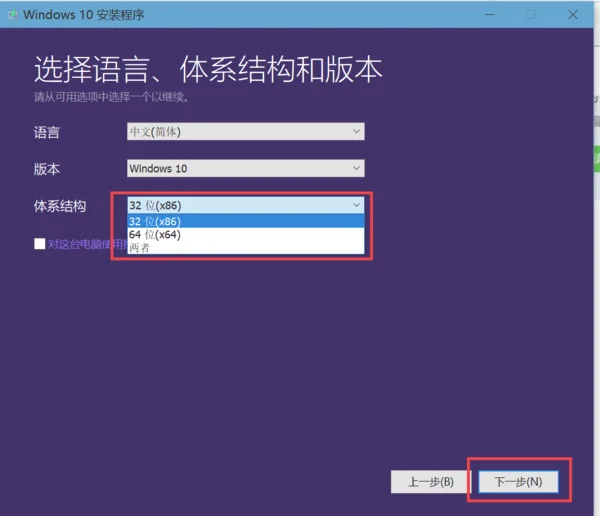Viewport: 600px width, 516px height.
Task: Open the 版本 Windows 10 edition dropdown
Action: tap(246, 168)
